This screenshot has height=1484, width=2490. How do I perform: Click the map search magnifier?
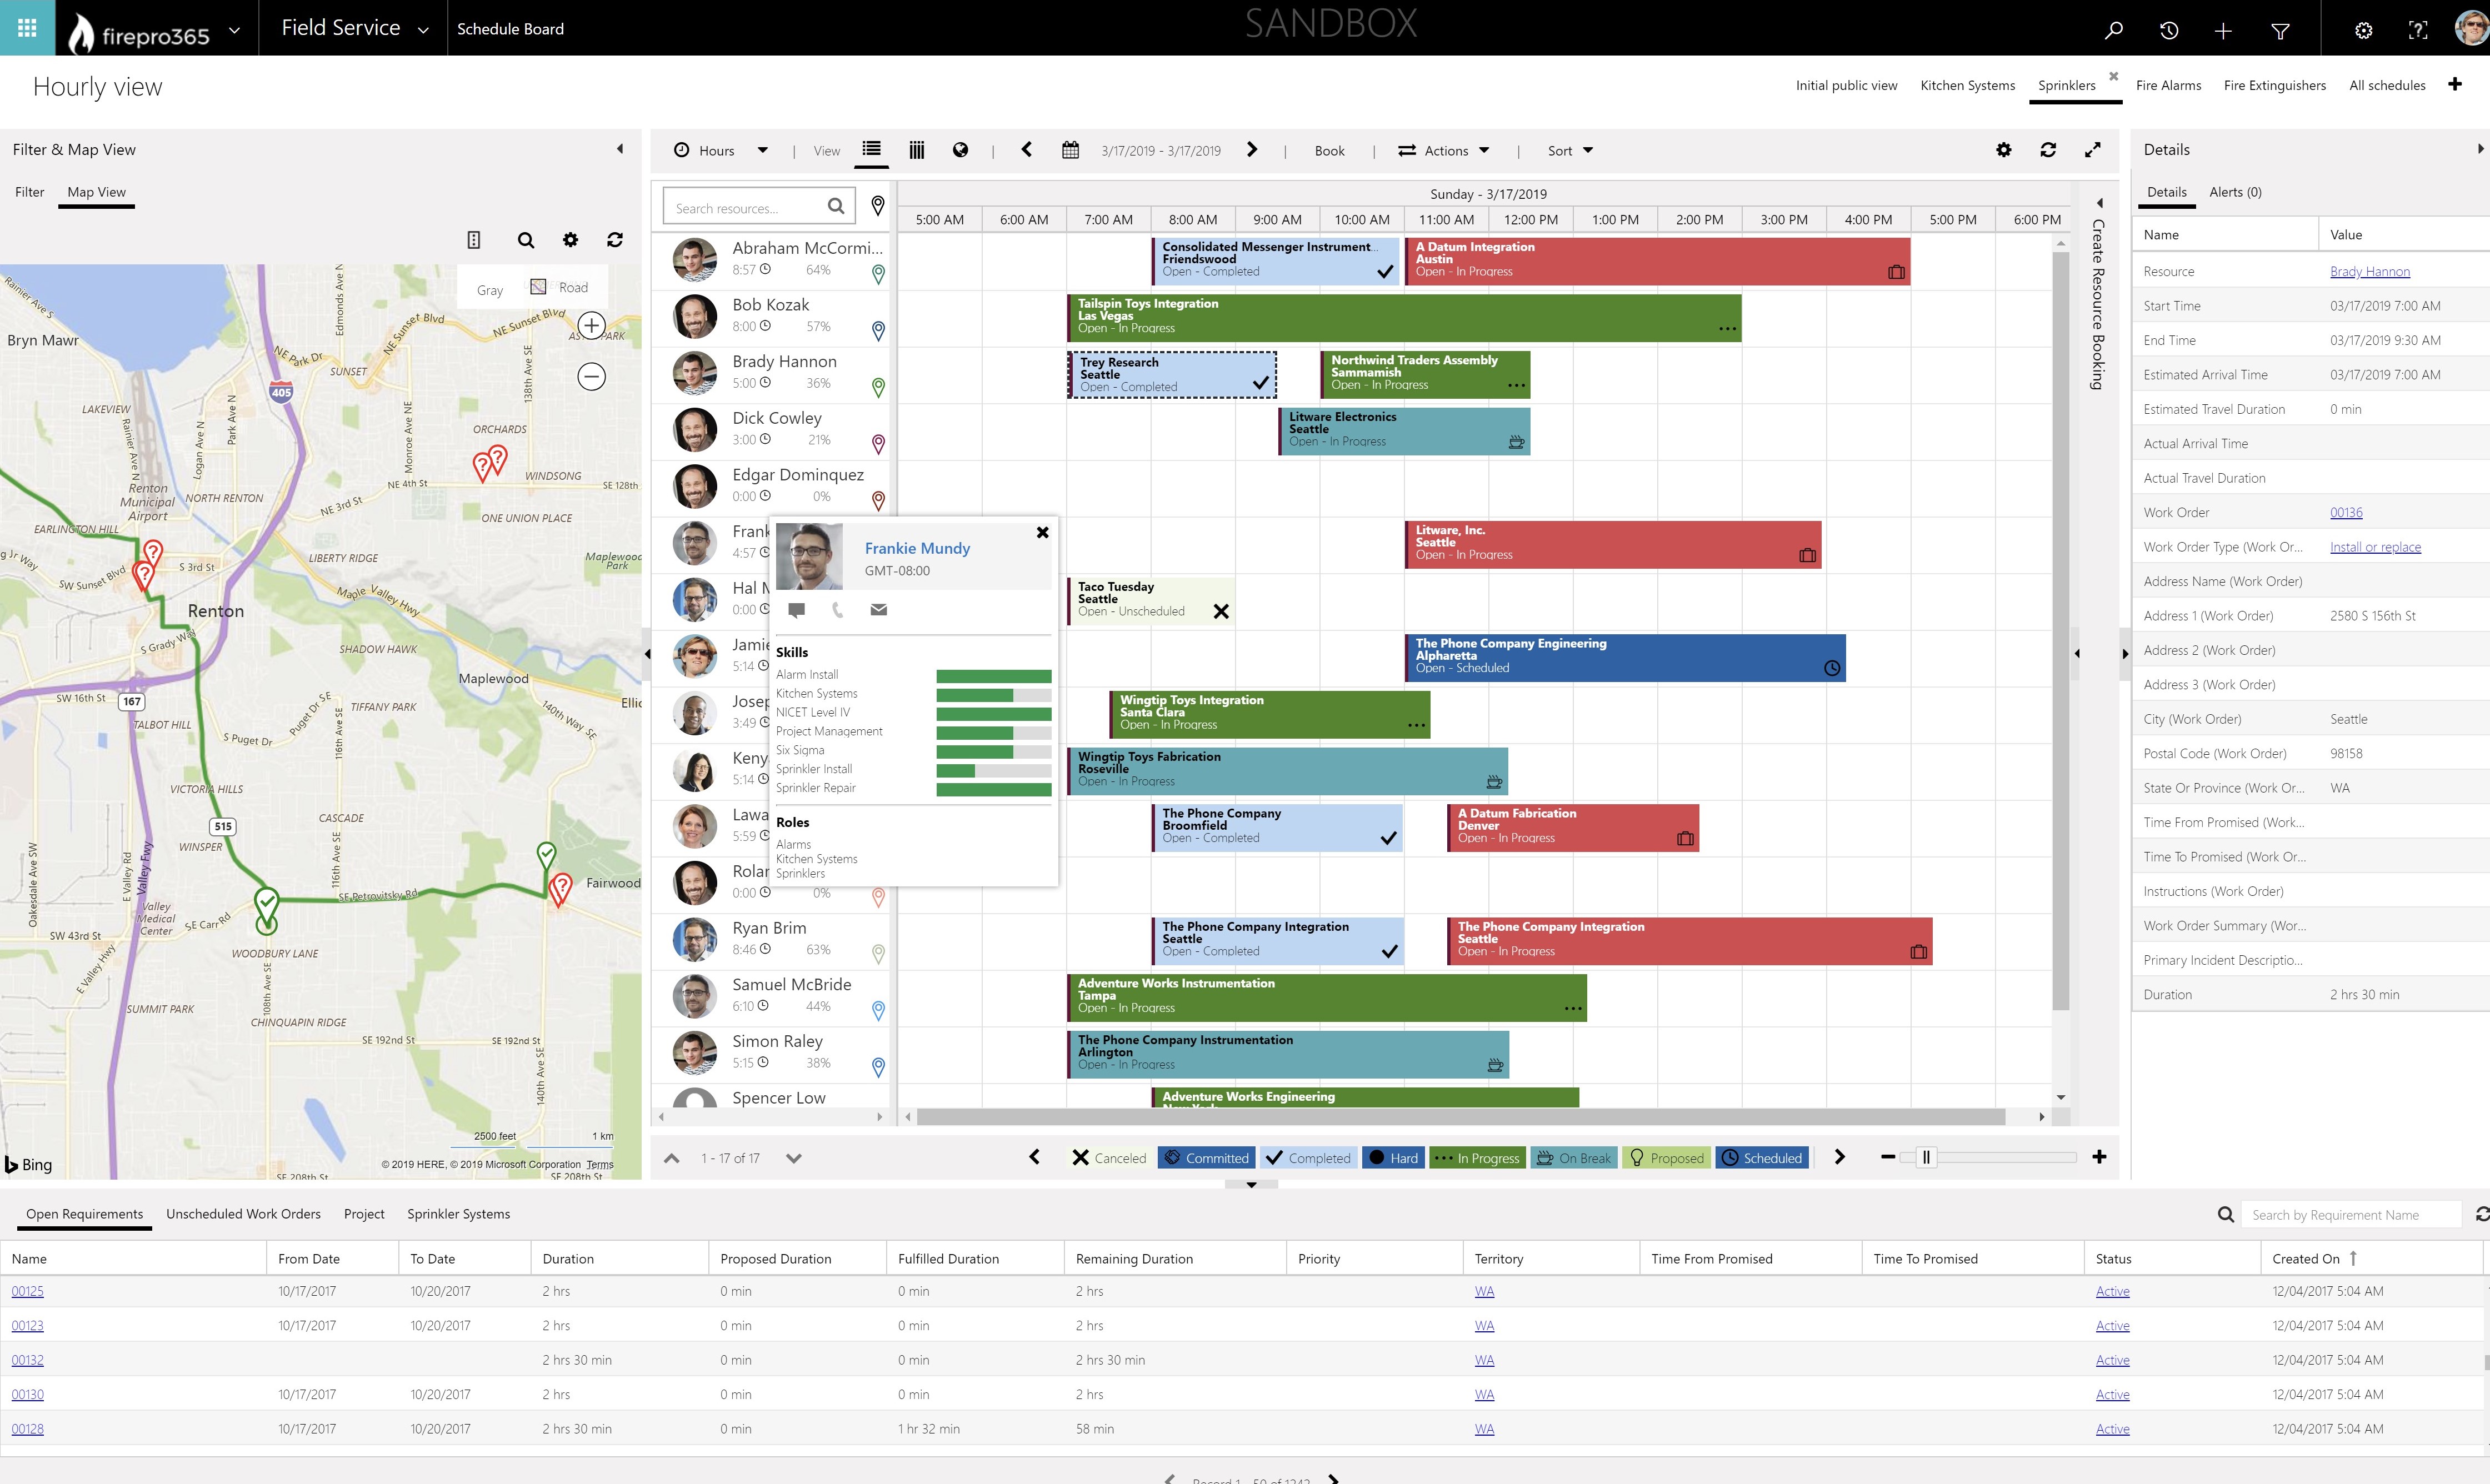pyautogui.click(x=525, y=240)
